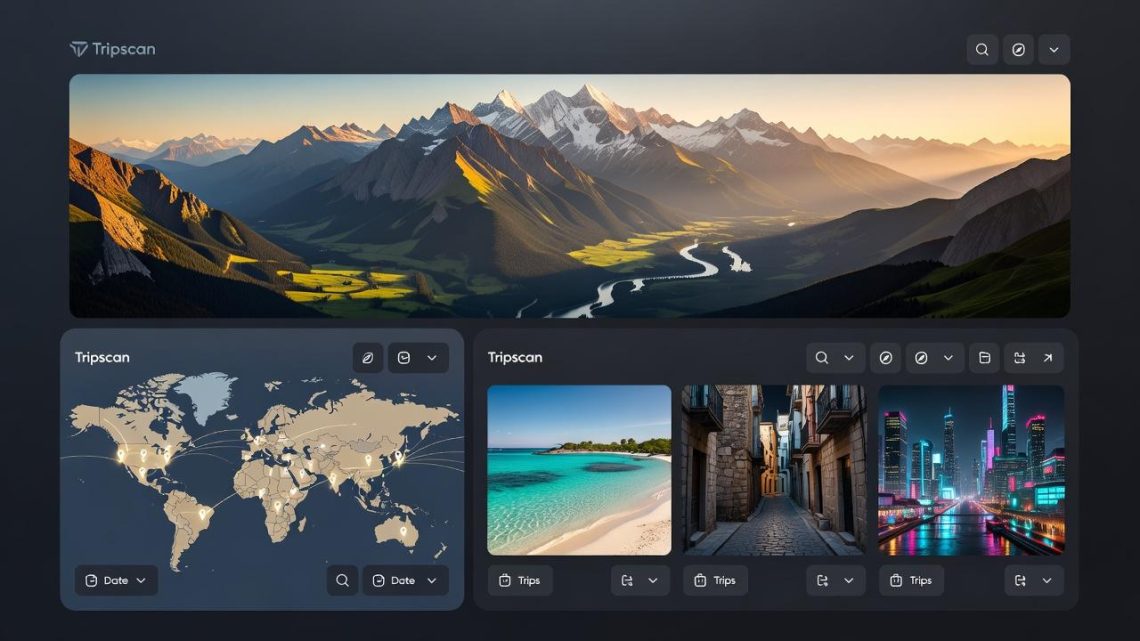Click the share icon under the beach photo
The height and width of the screenshot is (641, 1140).
[x=627, y=581]
